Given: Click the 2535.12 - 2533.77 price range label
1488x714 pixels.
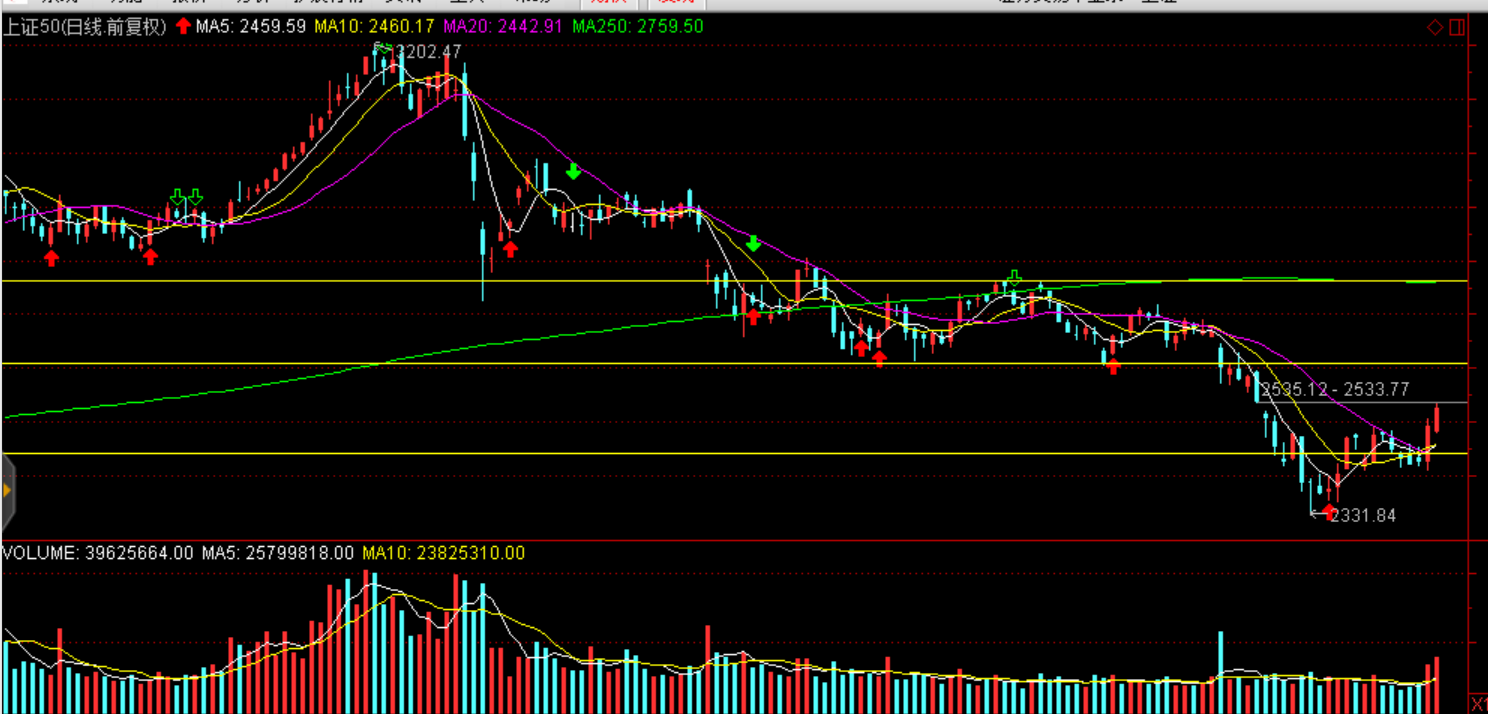Looking at the screenshot, I should click(1335, 390).
